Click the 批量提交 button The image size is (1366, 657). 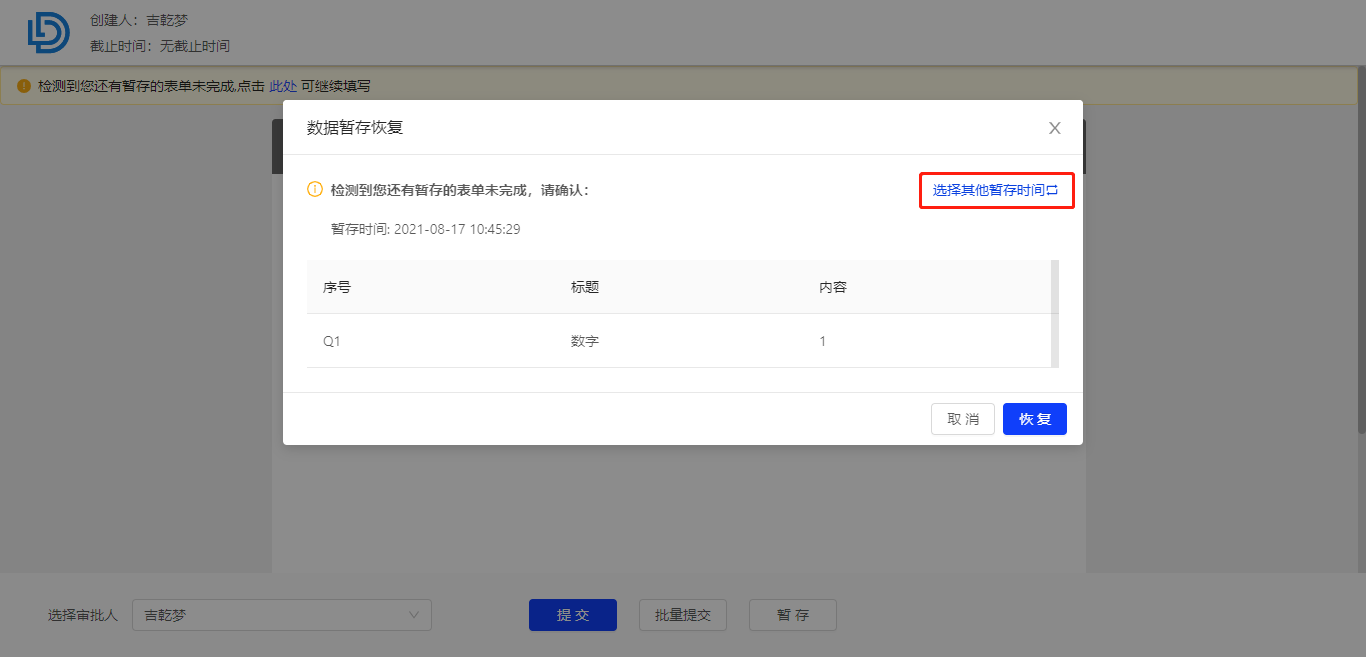683,615
